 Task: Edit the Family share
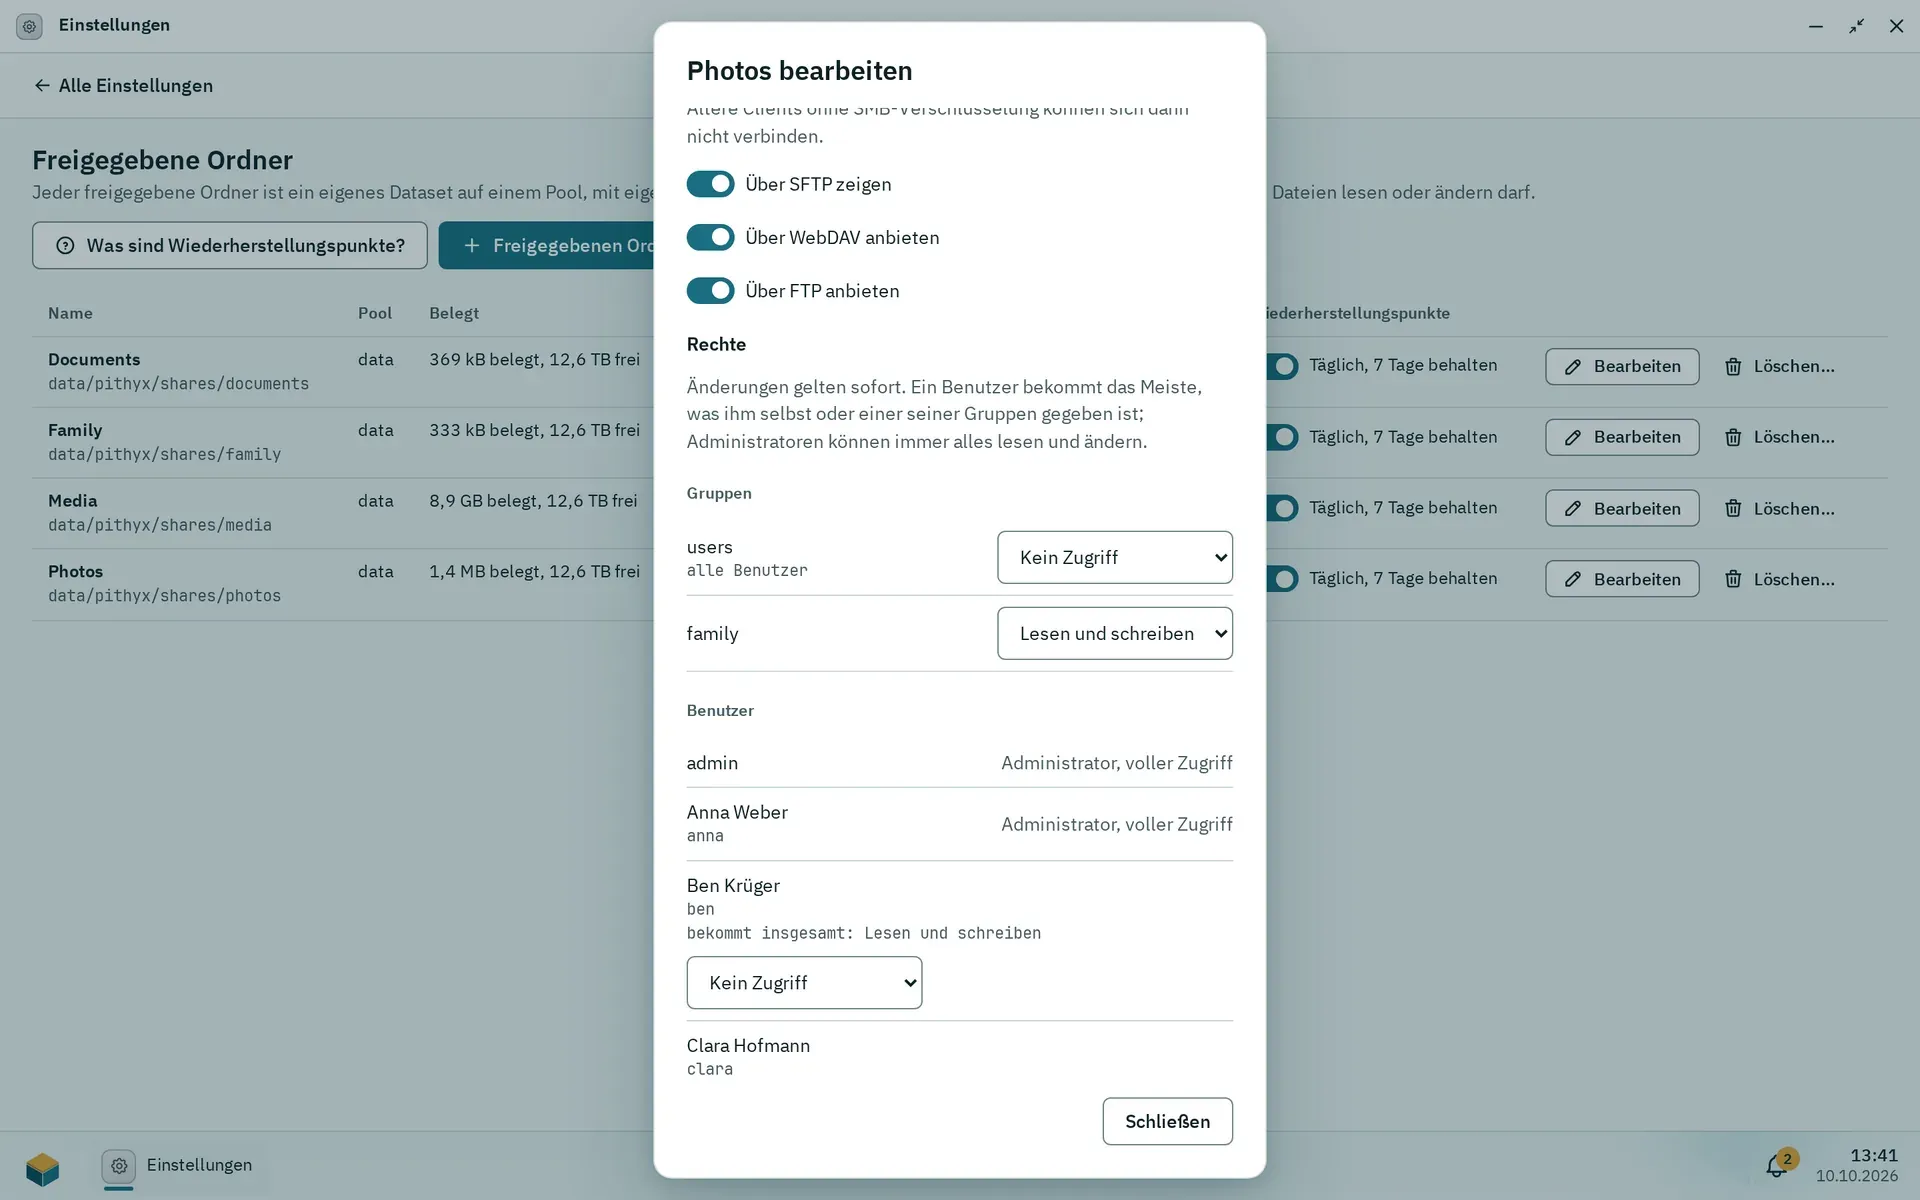[x=1622, y=437]
